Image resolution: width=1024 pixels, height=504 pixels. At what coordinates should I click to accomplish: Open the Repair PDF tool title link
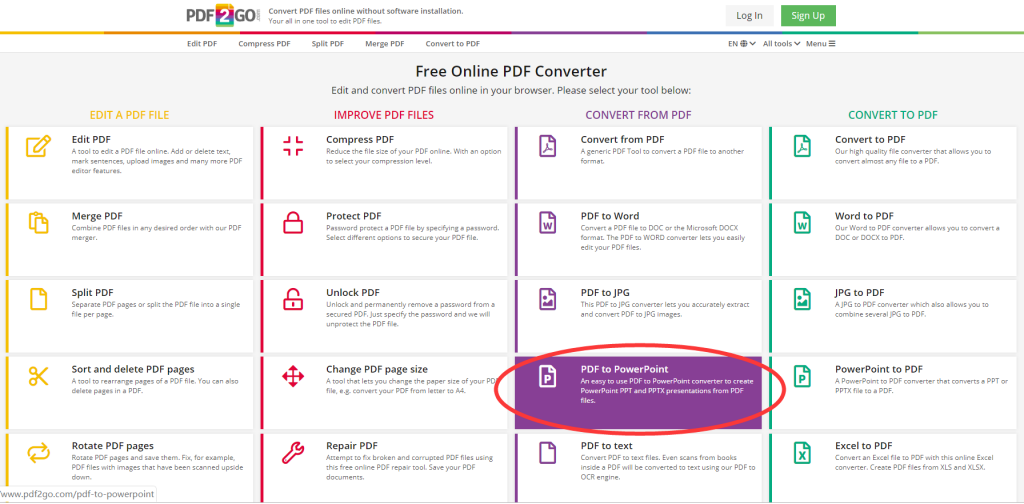tap(352, 446)
